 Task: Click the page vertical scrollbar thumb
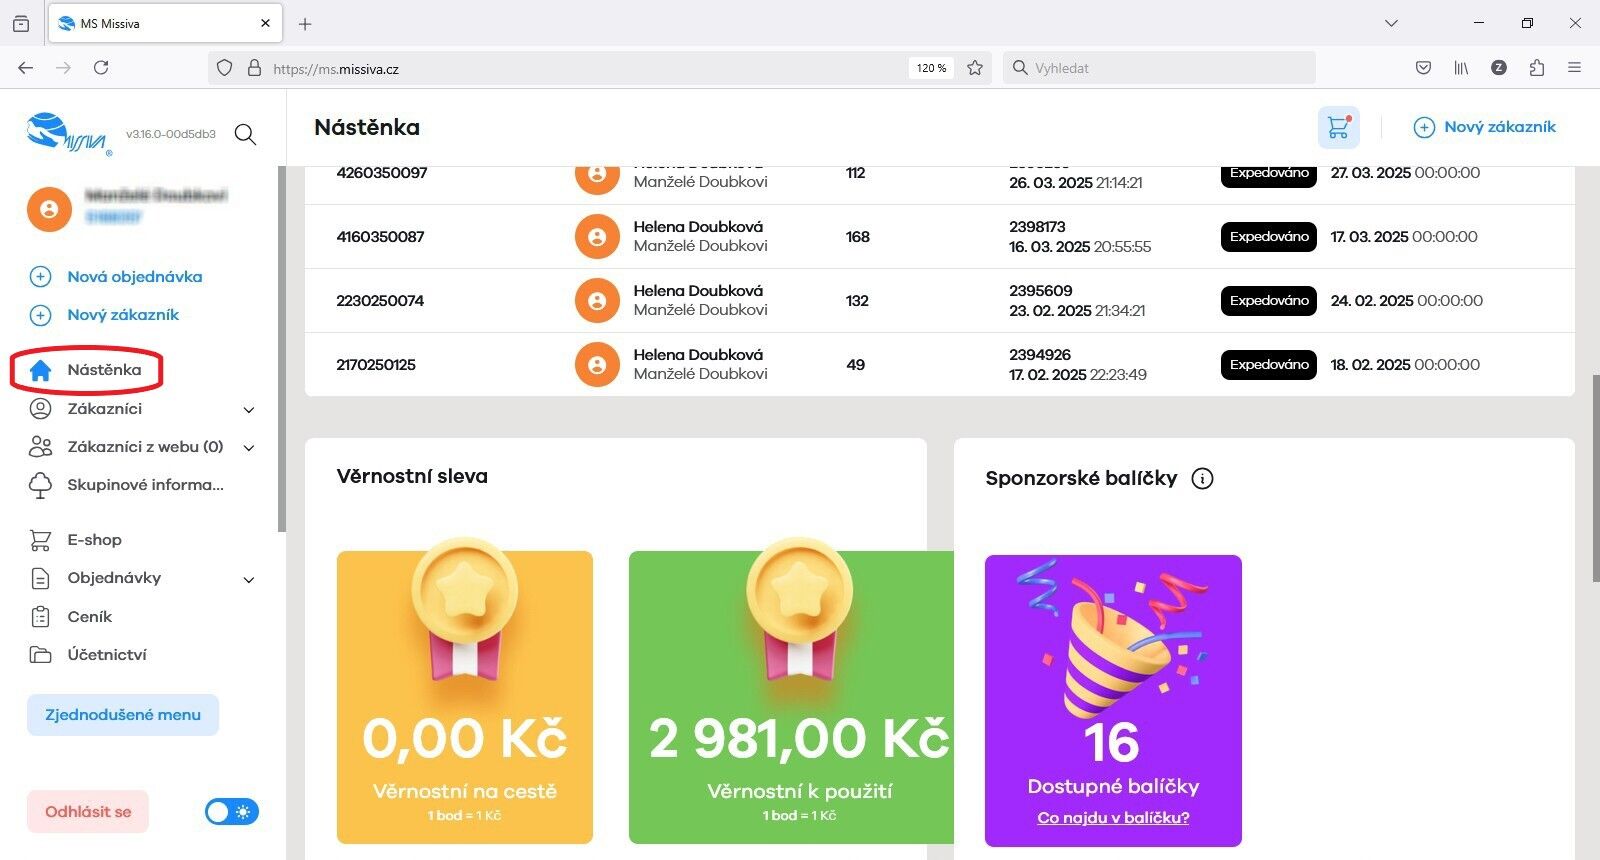[x=1595, y=478]
